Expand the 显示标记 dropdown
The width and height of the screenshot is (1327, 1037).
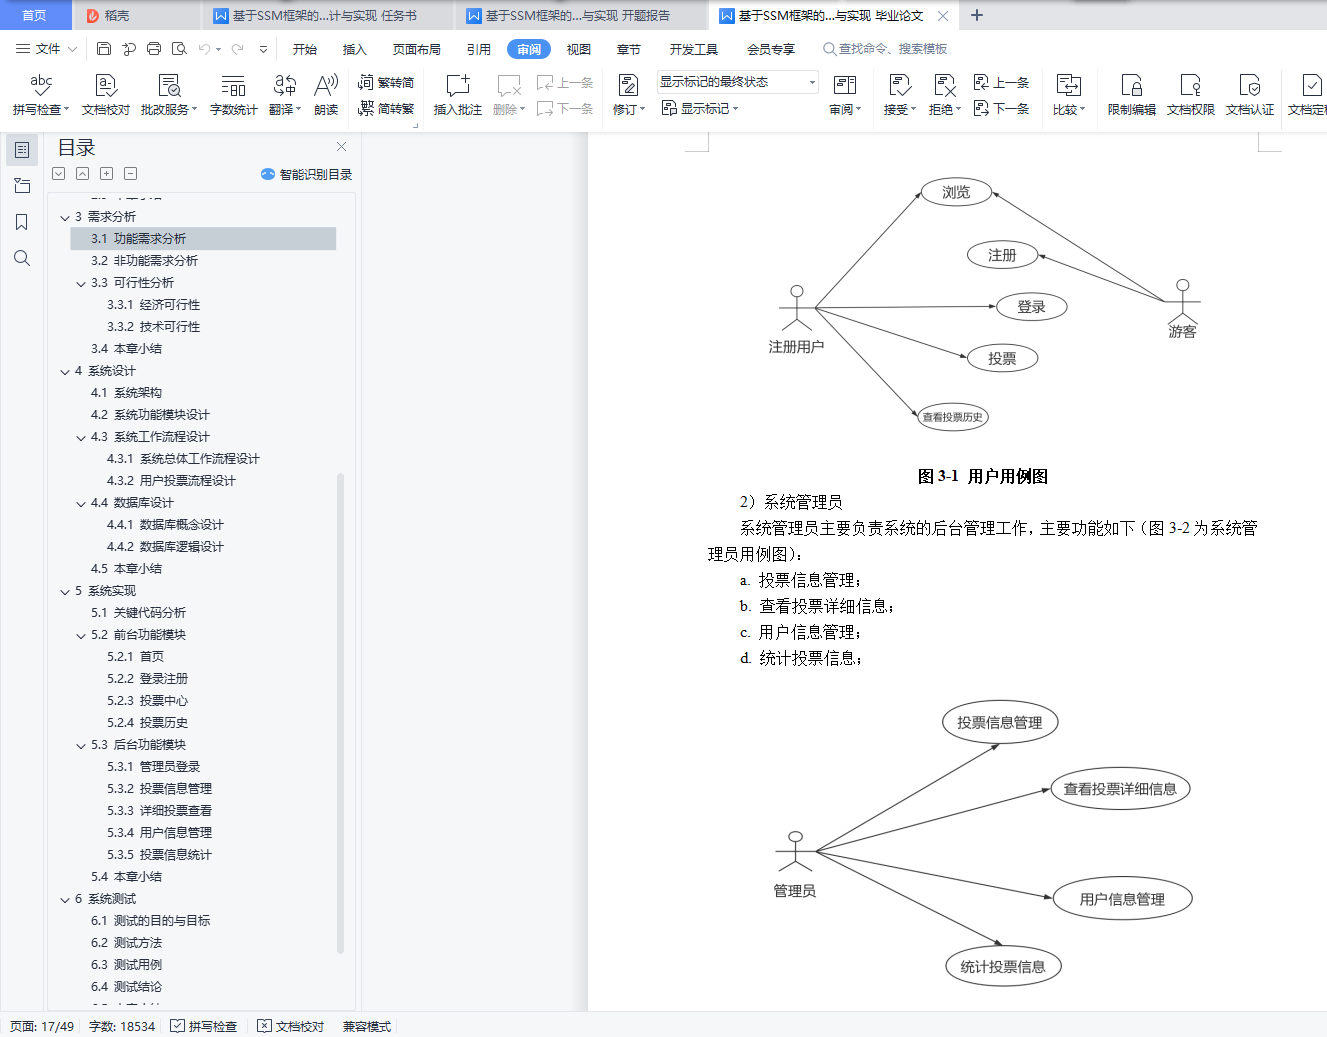coord(700,108)
